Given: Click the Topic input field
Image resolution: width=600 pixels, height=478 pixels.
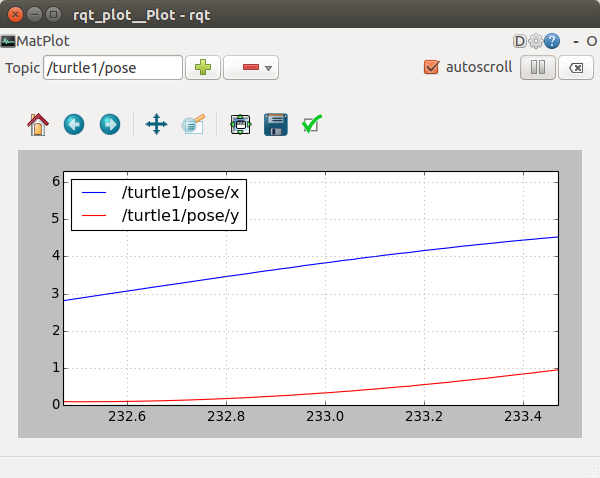Looking at the screenshot, I should pos(113,68).
